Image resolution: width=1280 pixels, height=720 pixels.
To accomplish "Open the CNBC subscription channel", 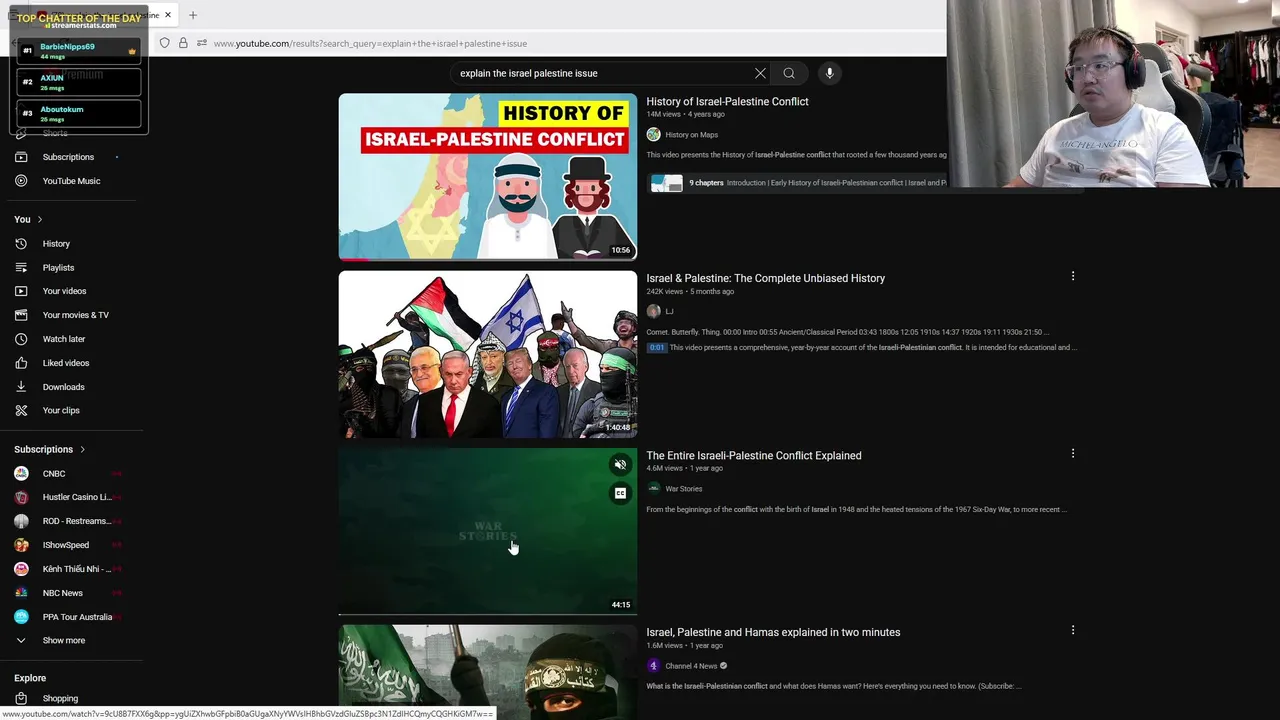I will pos(54,474).
